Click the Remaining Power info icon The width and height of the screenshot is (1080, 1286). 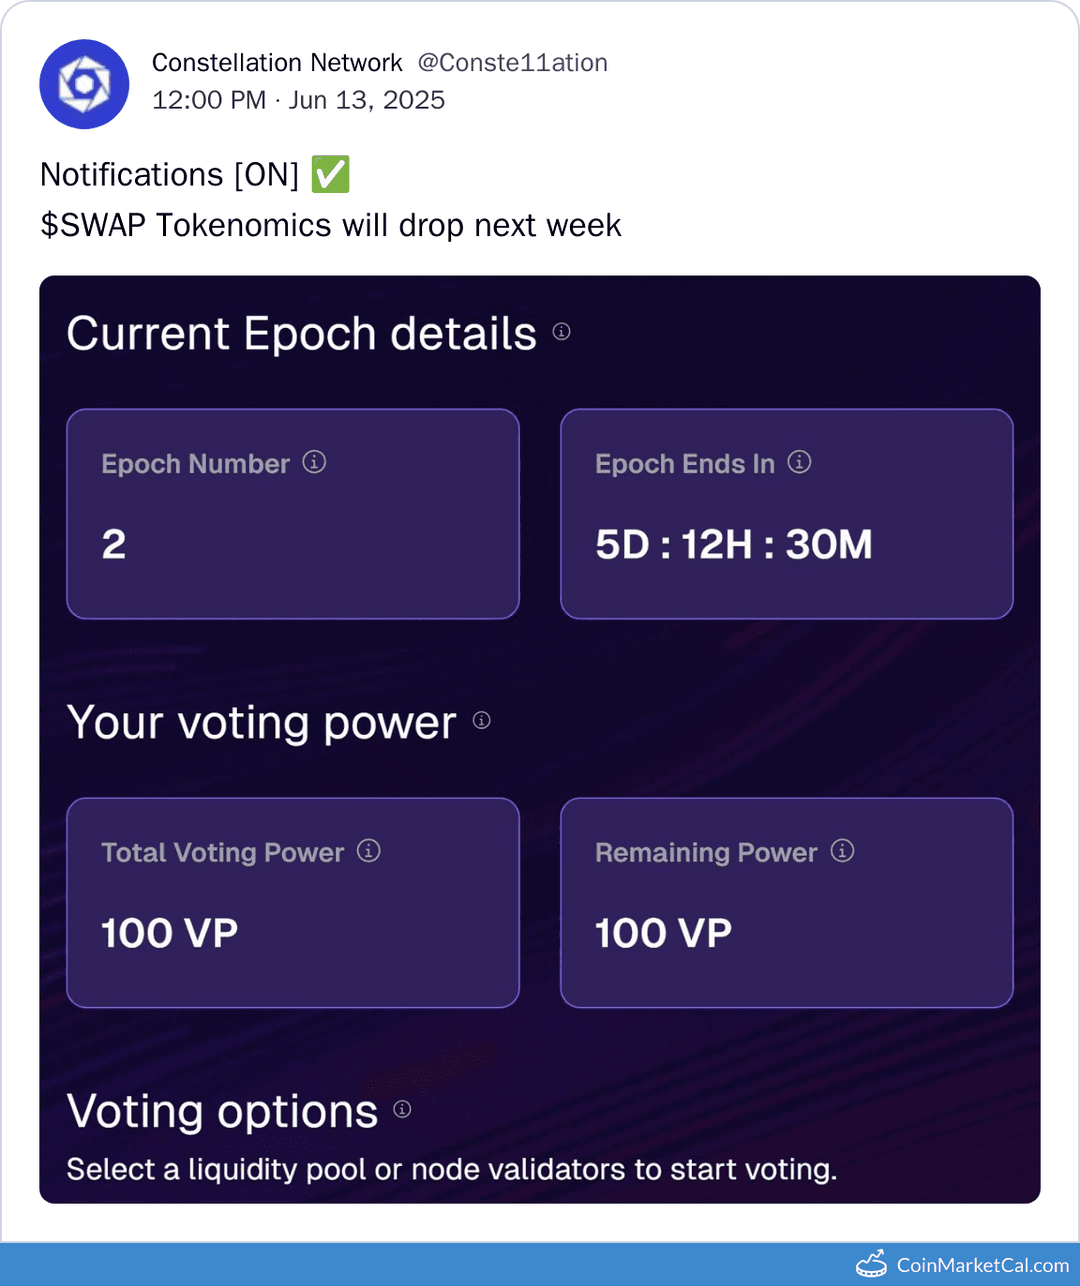click(843, 852)
